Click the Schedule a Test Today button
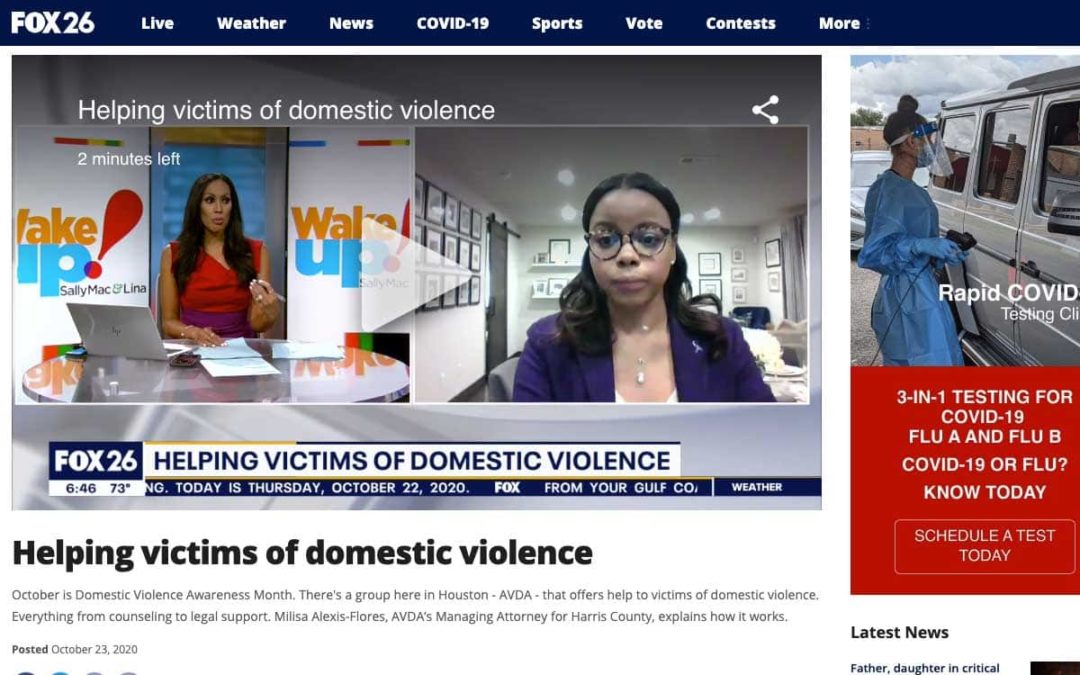The image size is (1080, 675). point(984,546)
